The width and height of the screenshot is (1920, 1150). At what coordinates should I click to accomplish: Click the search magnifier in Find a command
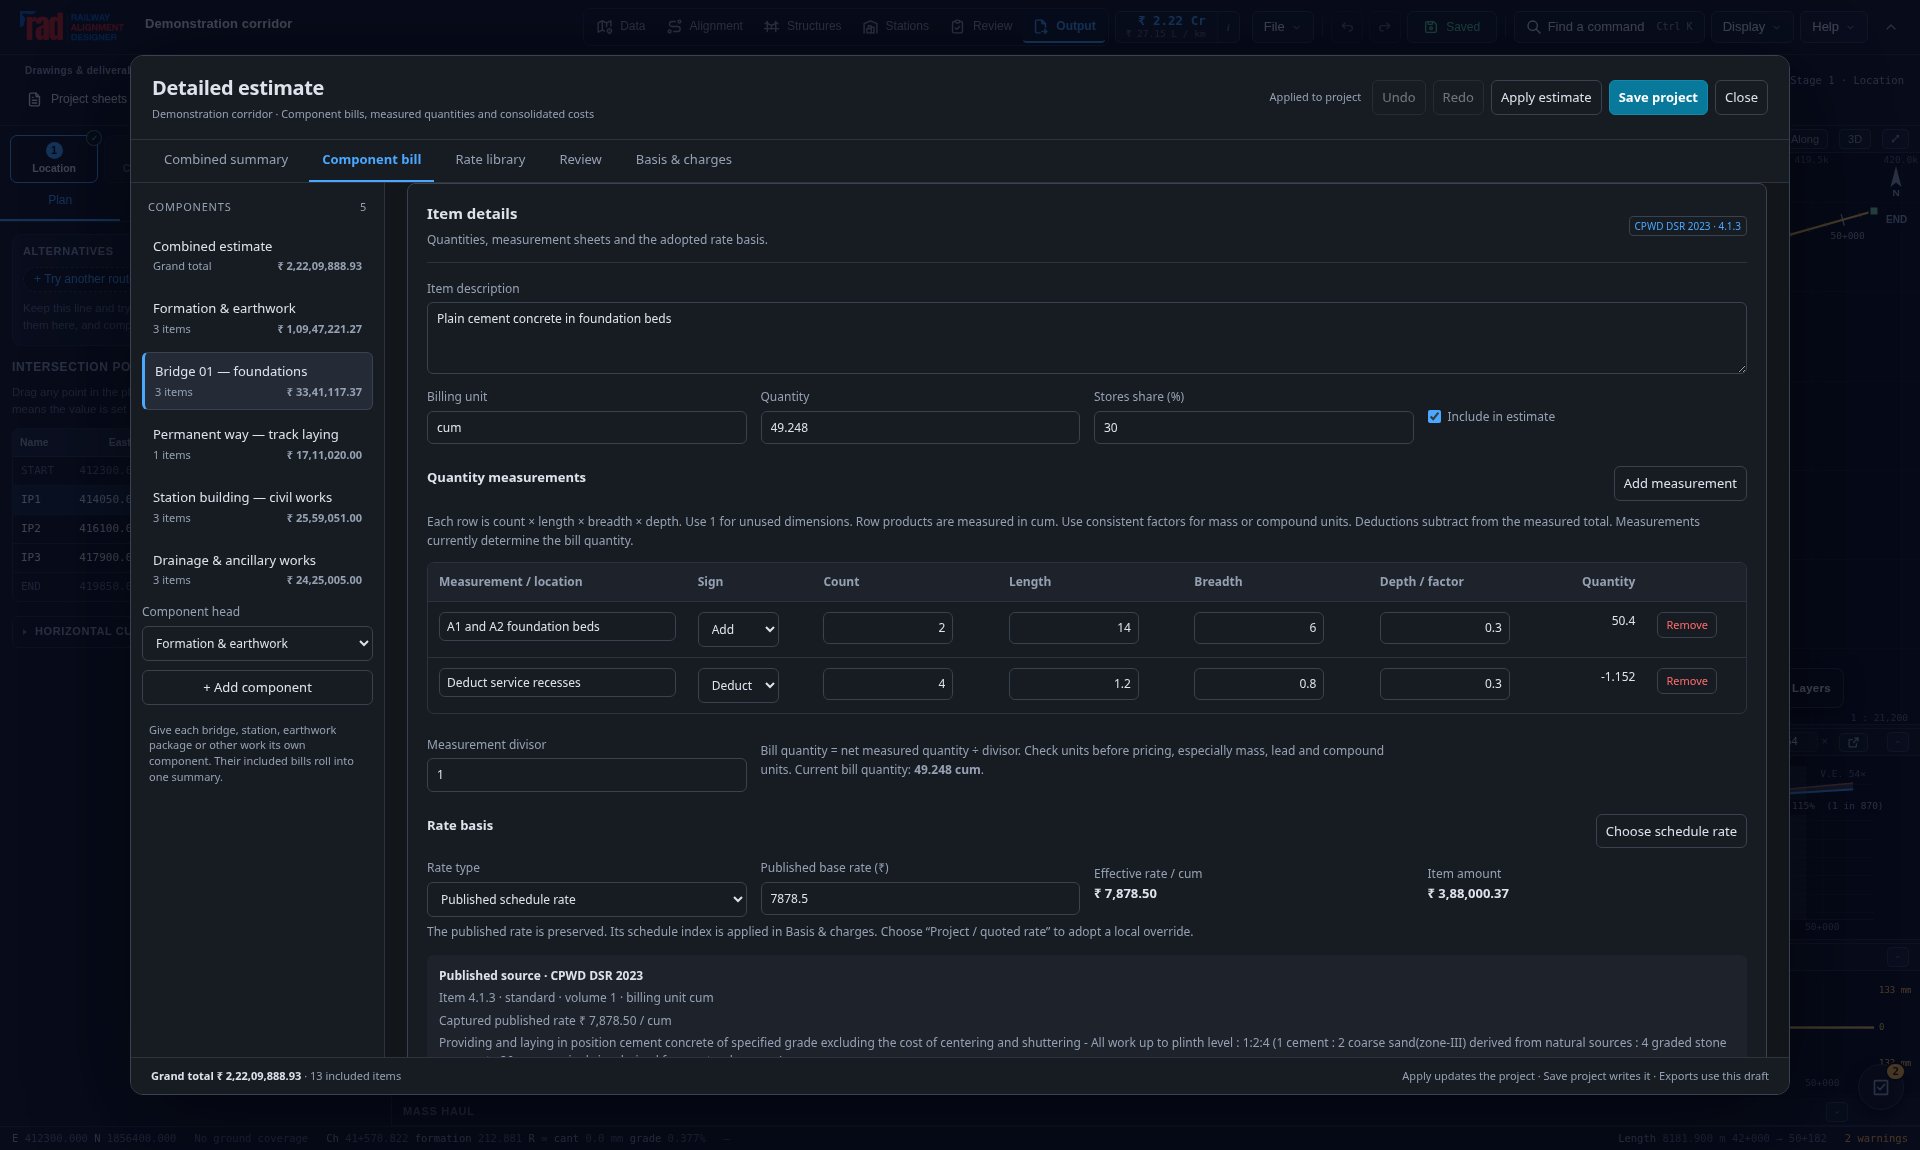tap(1533, 27)
